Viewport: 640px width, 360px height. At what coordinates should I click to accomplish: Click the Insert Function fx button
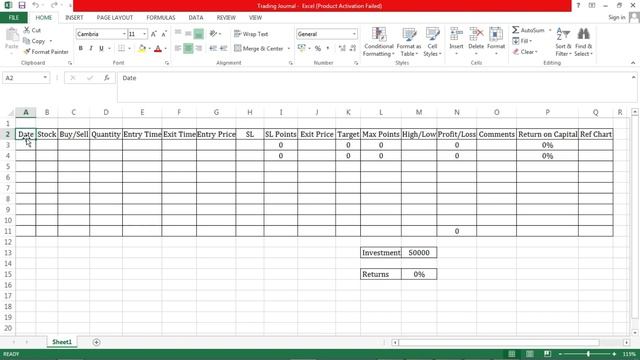coord(107,78)
